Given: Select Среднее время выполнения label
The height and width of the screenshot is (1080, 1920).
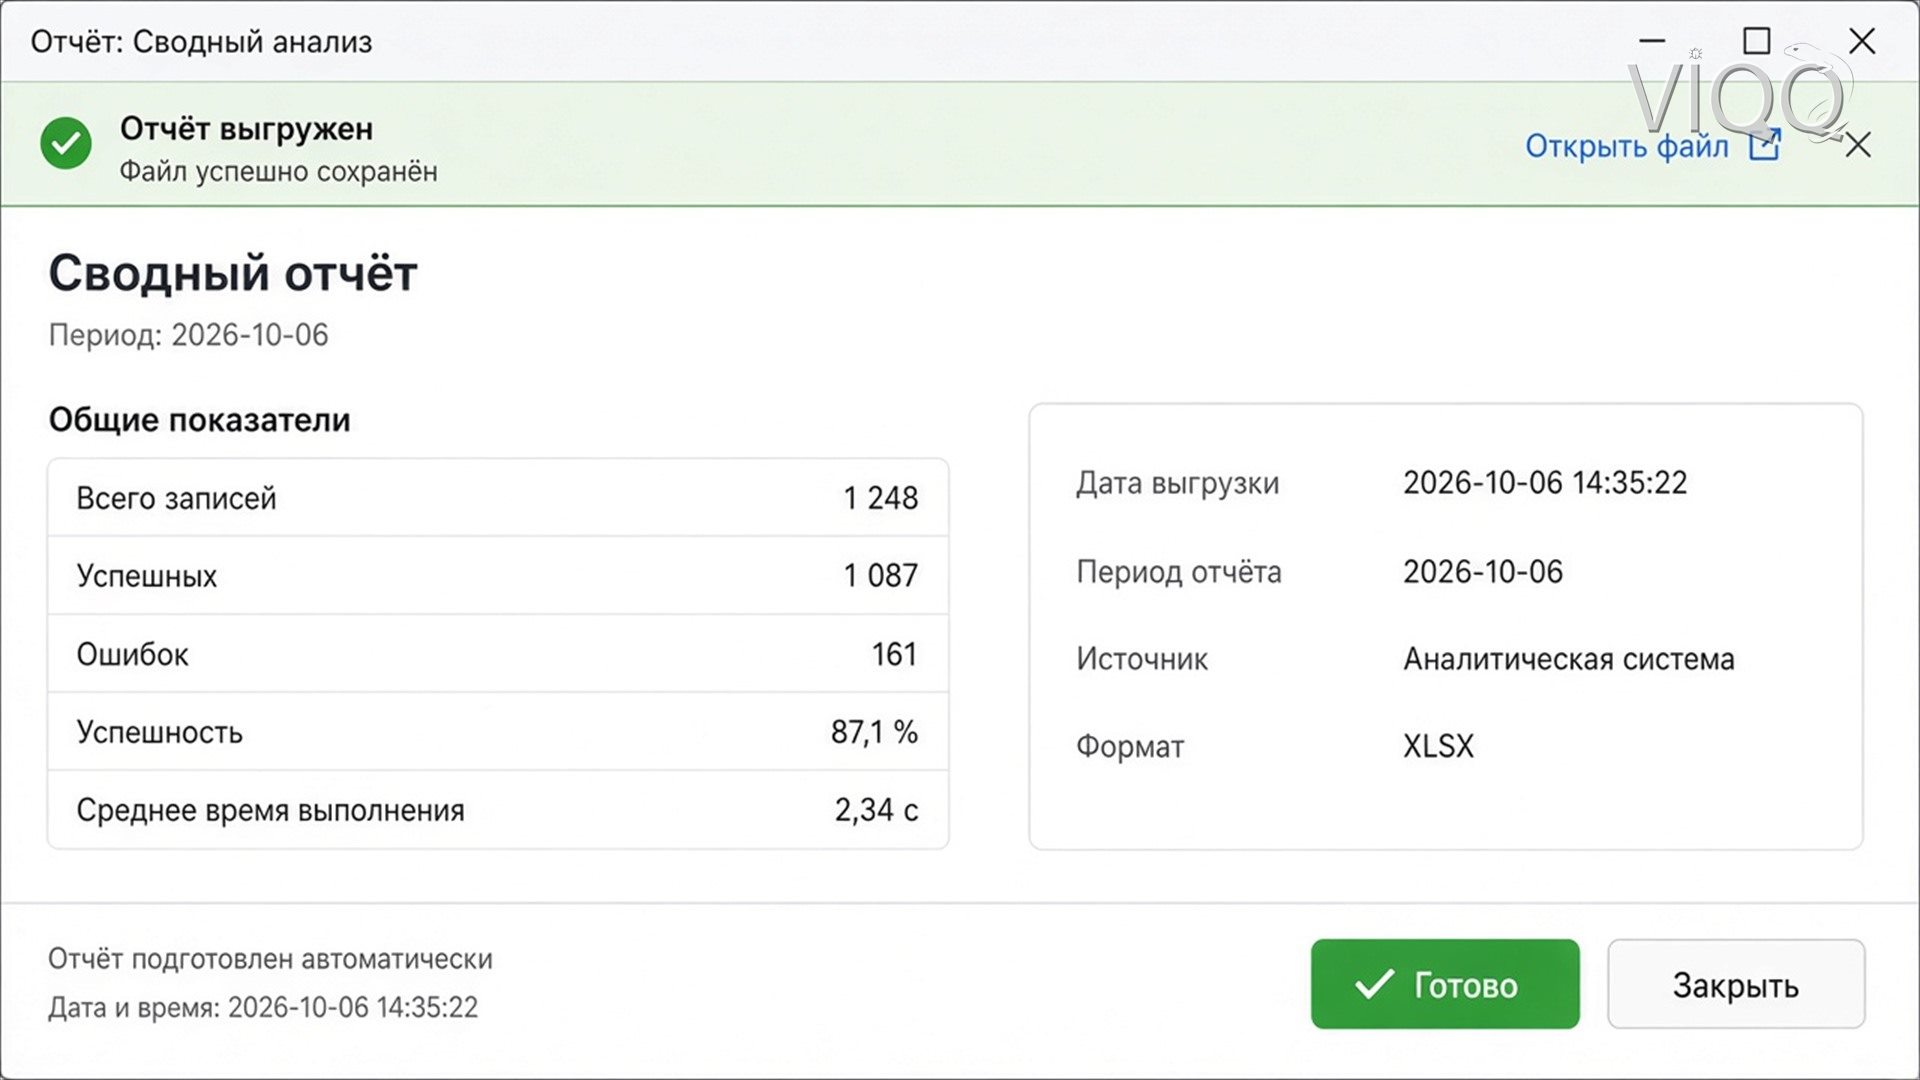Looking at the screenshot, I should coord(270,810).
